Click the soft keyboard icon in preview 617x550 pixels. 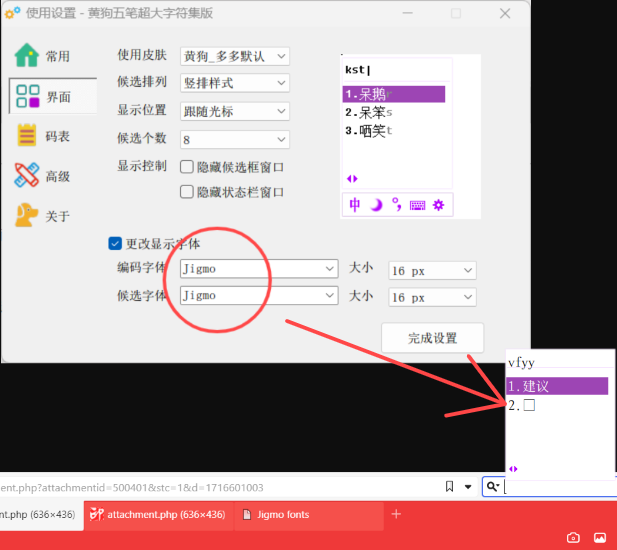pos(417,205)
